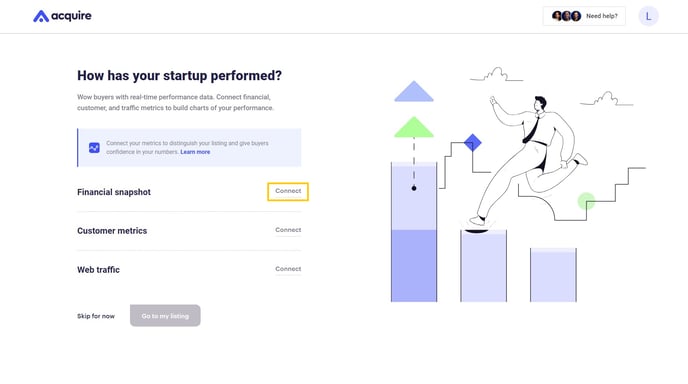
Task: Connect Web traffic
Action: point(288,269)
